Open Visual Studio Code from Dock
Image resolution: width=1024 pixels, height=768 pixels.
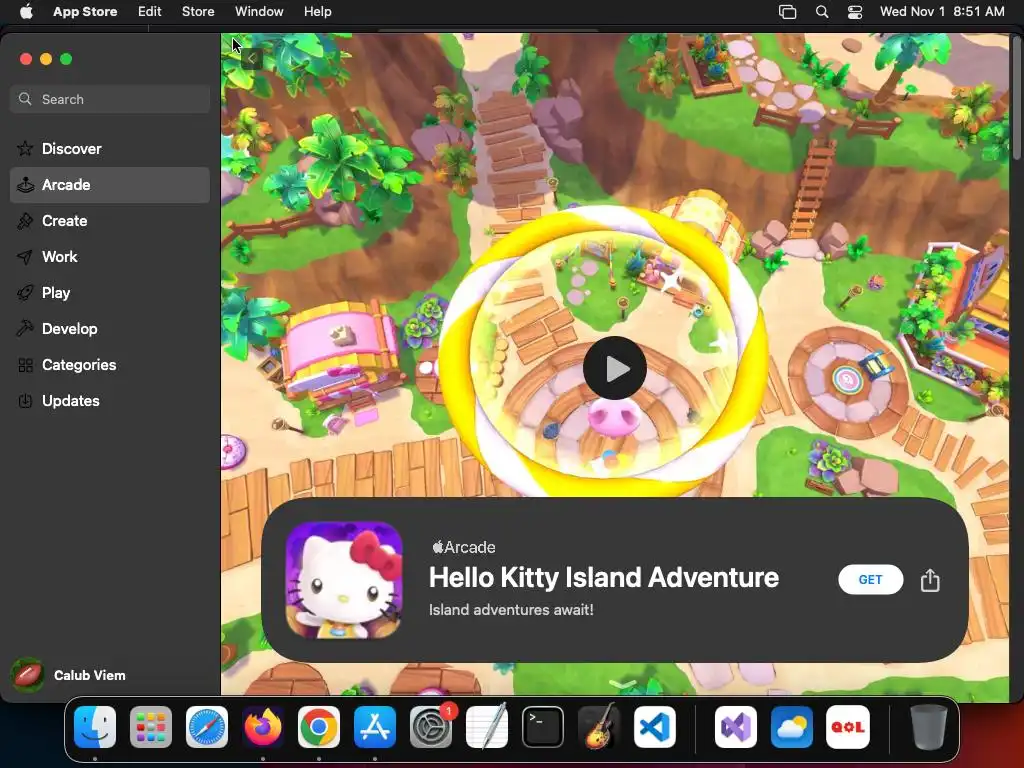[x=655, y=727]
